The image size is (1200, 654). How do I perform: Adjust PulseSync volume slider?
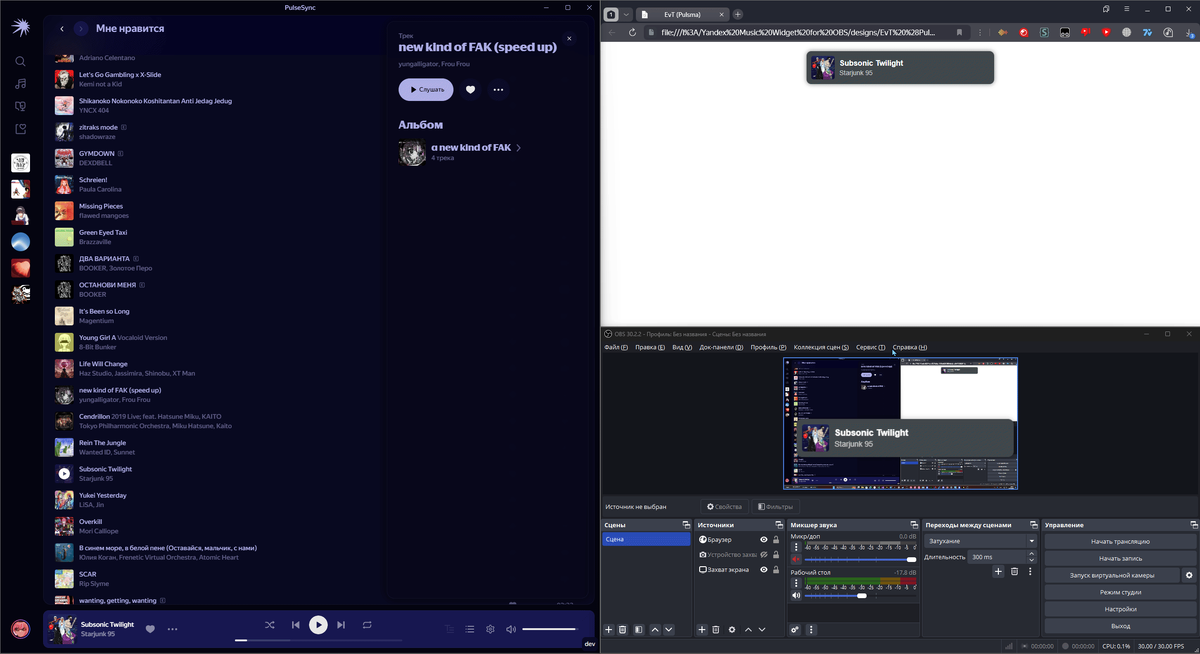click(x=550, y=629)
